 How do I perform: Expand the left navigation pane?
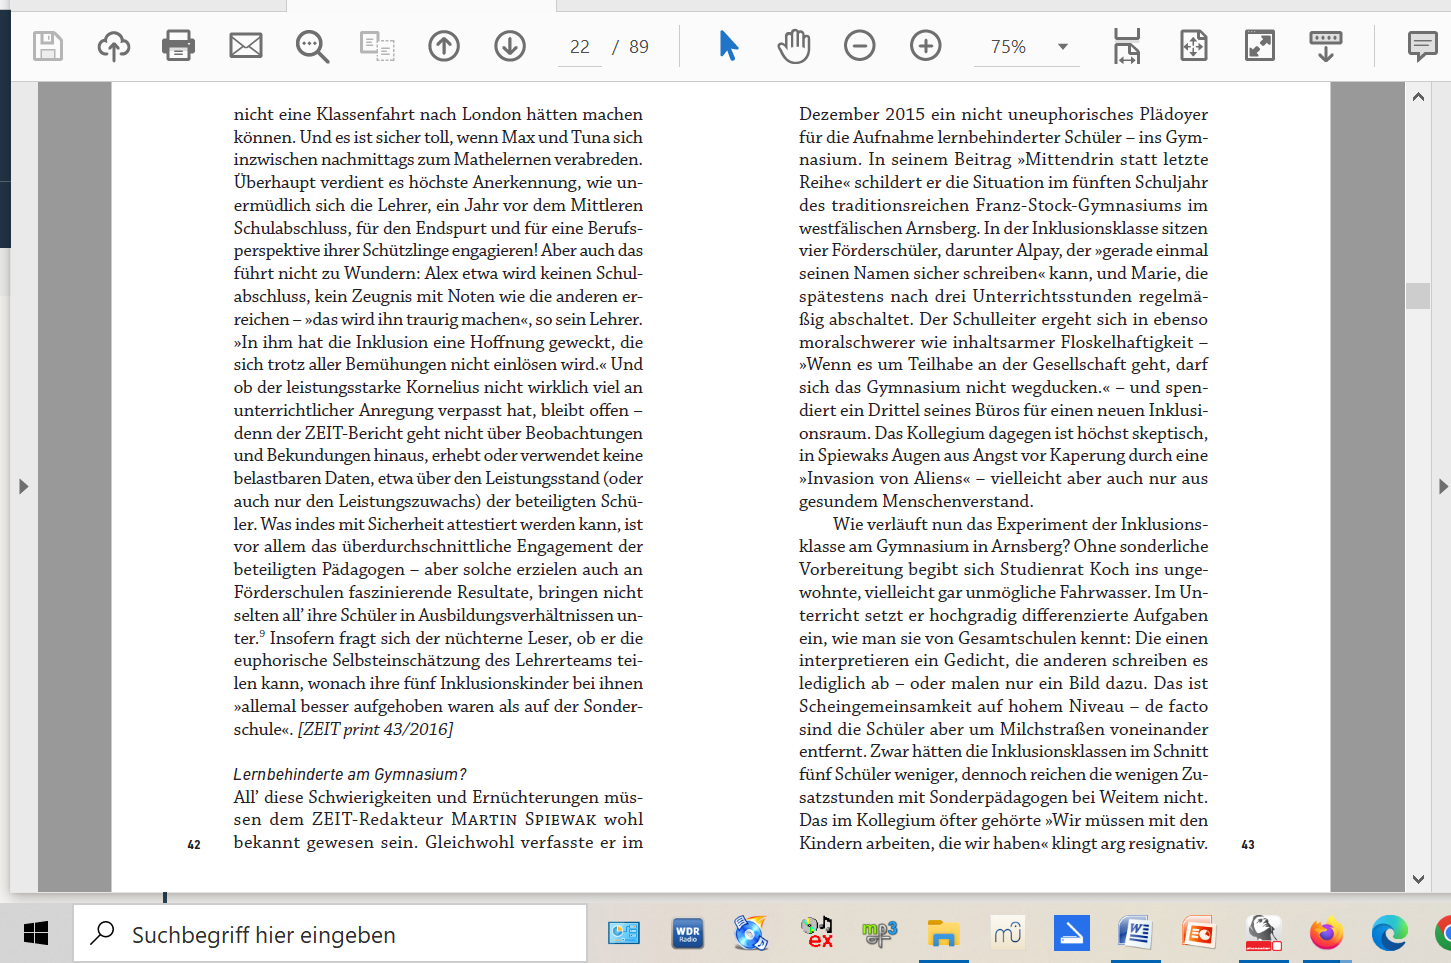point(23,487)
